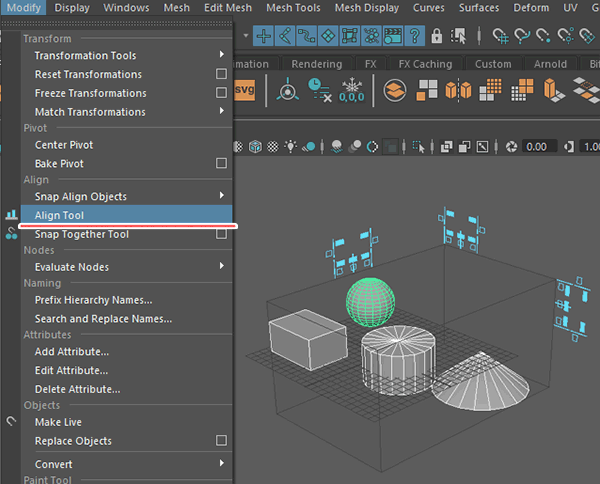The image size is (600, 484).
Task: Click the snowflake freeze transformations shelf icon
Action: point(353,91)
